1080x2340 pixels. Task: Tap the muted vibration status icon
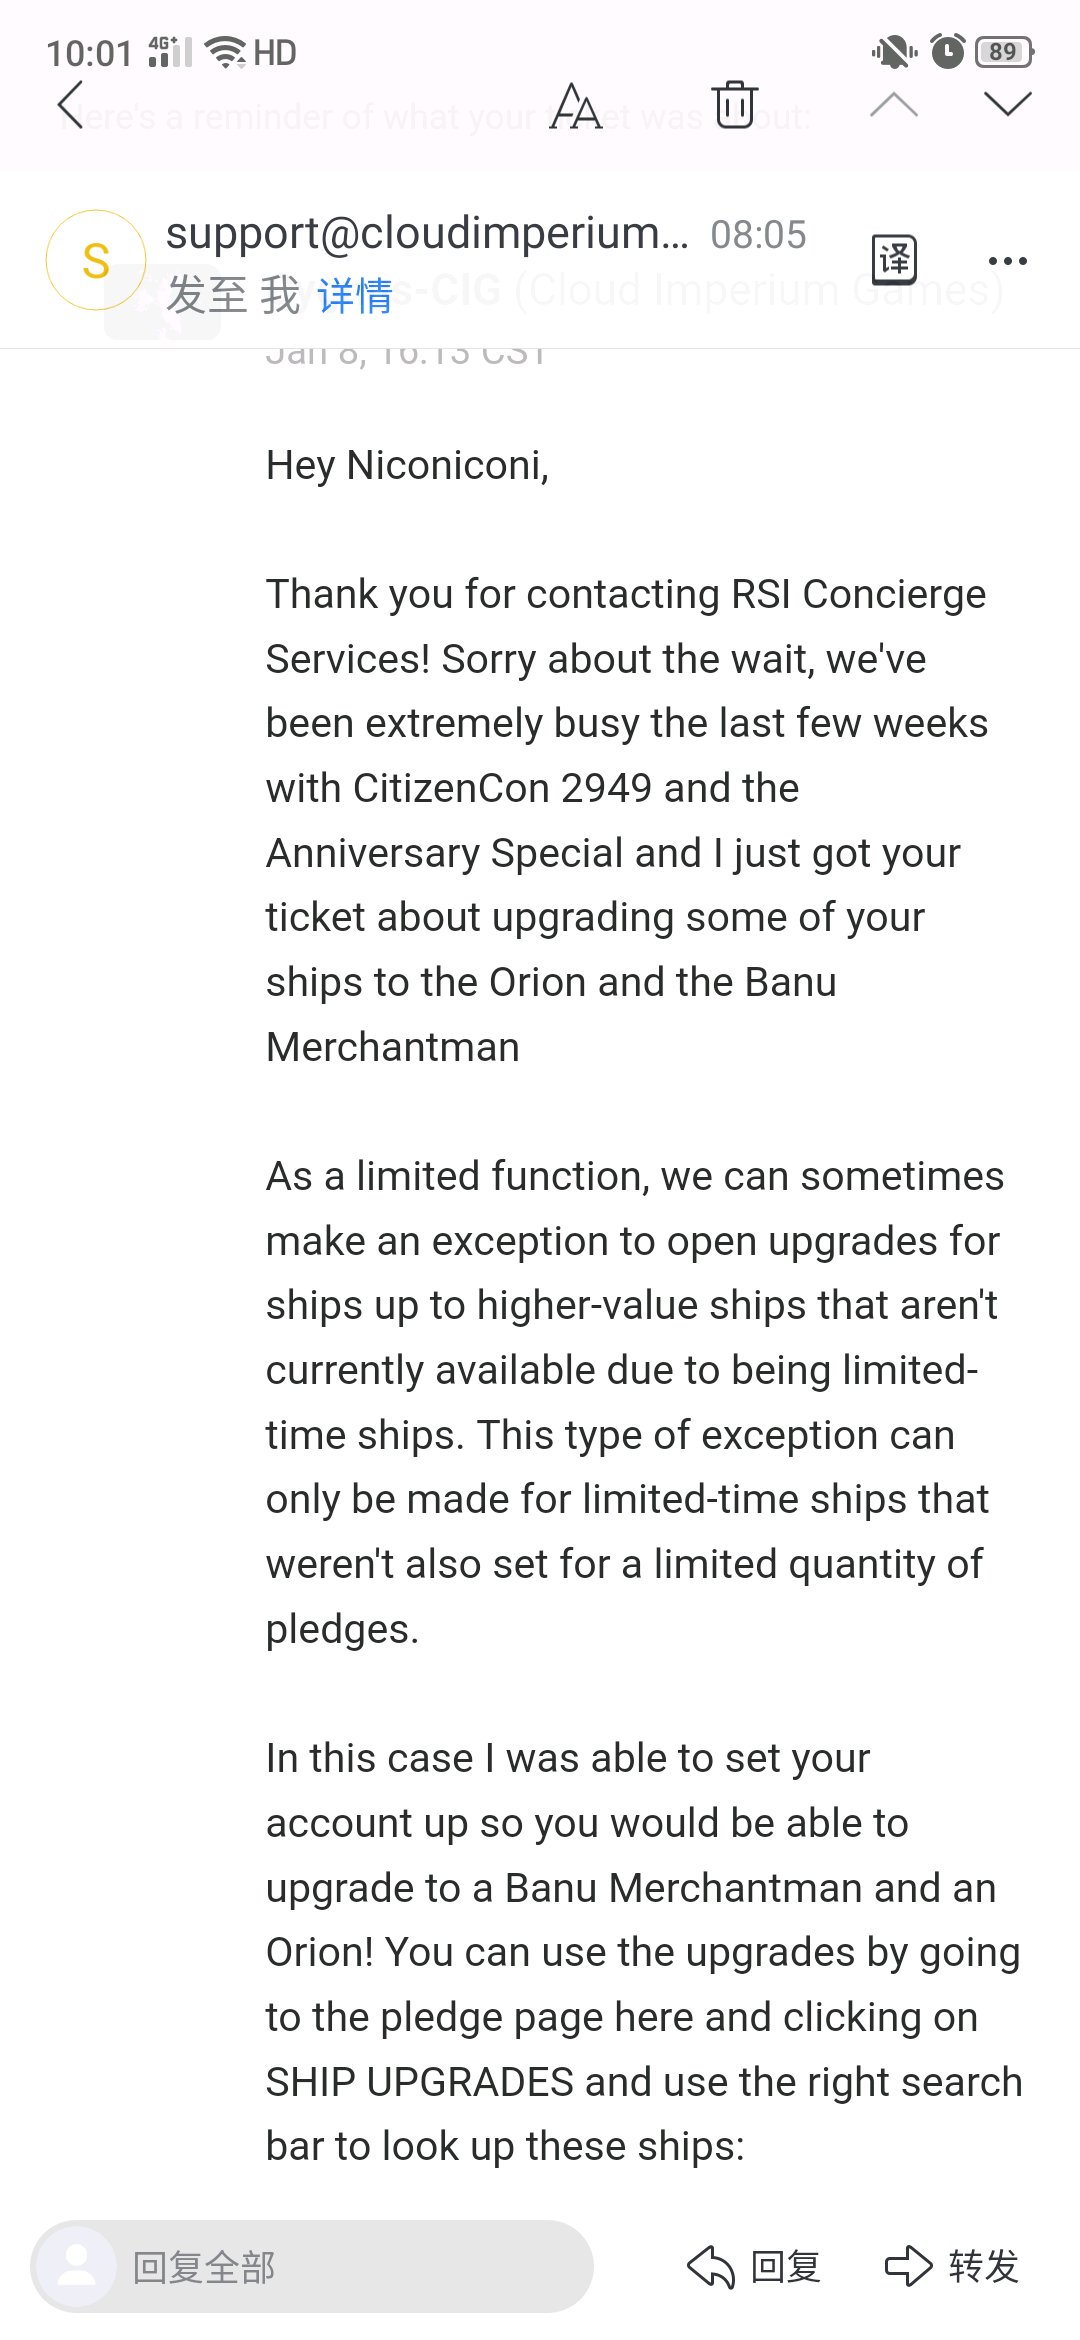tap(893, 51)
